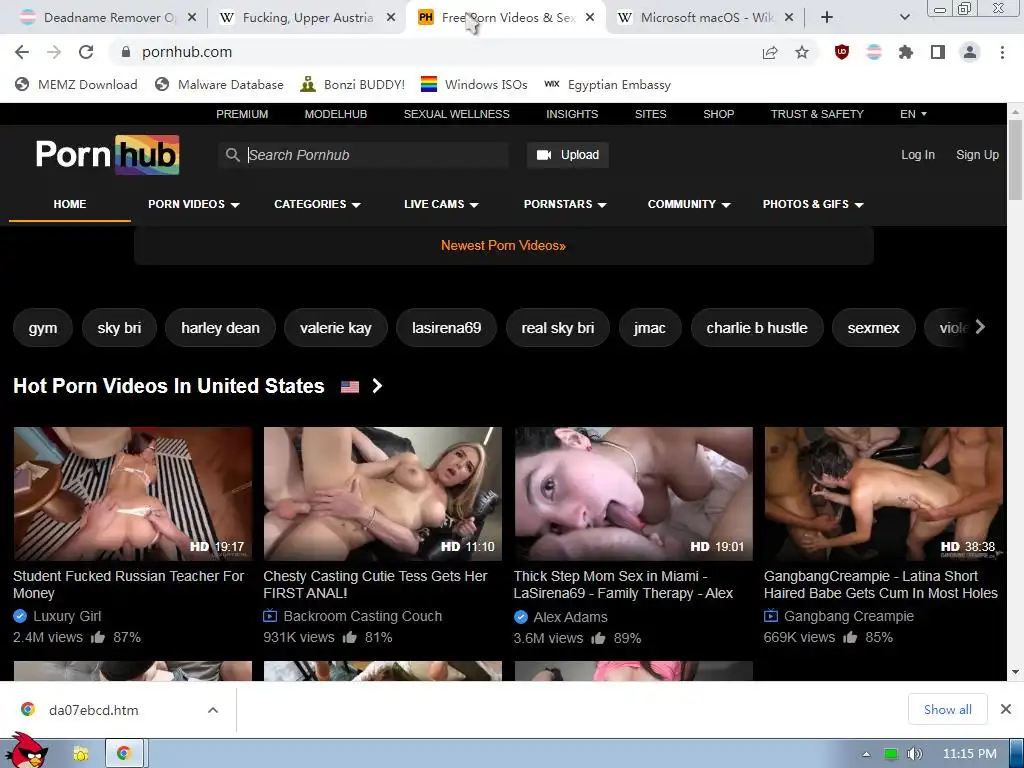The height and width of the screenshot is (768, 1024).
Task: Open the volume speaker tray icon
Action: (x=914, y=754)
